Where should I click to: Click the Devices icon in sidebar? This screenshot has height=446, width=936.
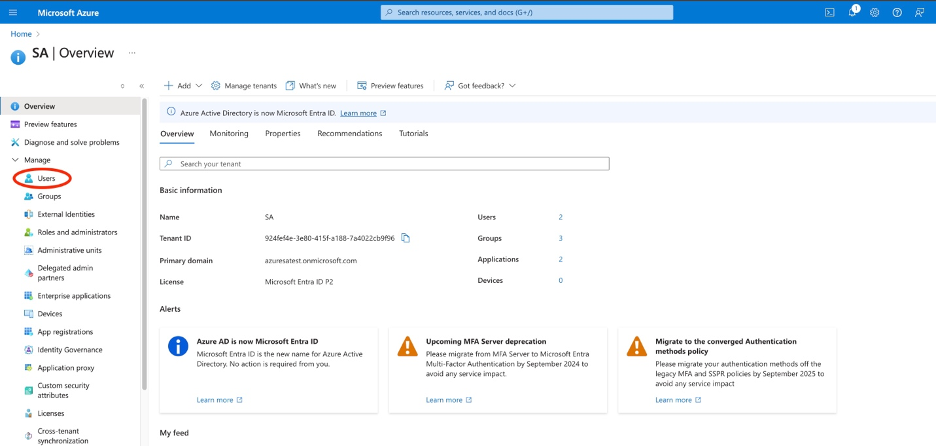tap(28, 313)
